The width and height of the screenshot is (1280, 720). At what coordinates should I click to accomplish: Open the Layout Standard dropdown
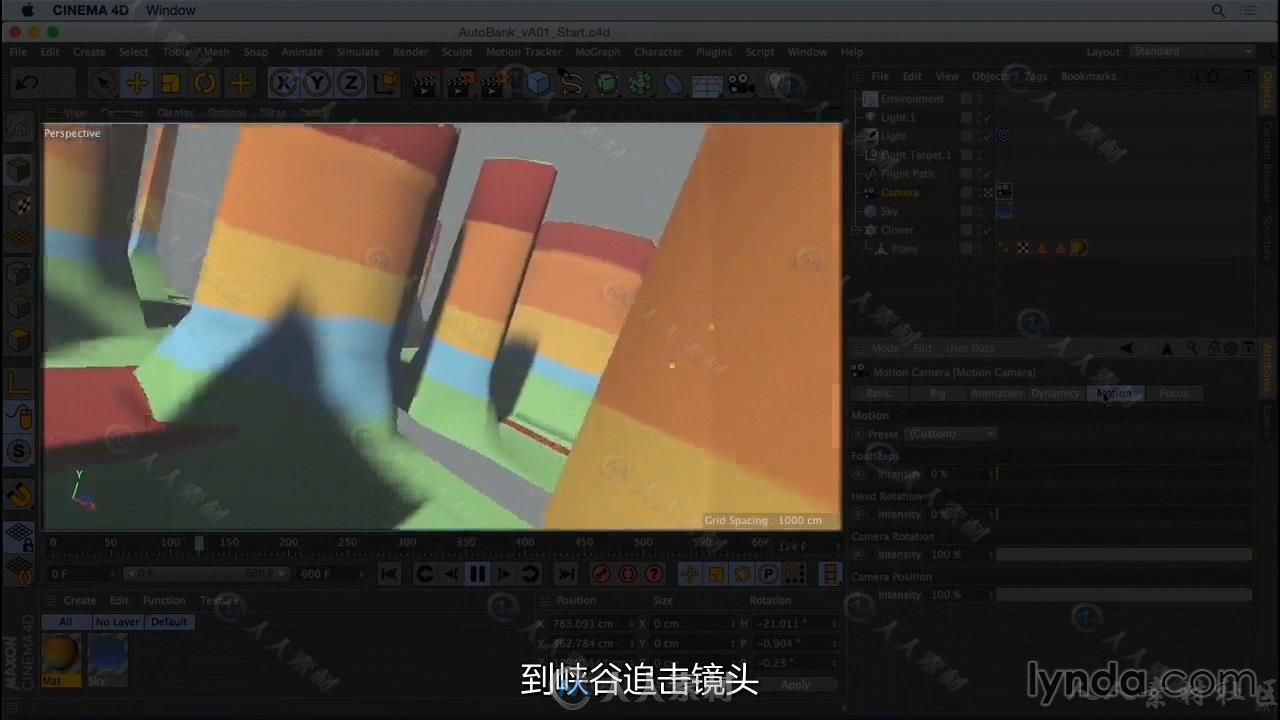click(1192, 51)
